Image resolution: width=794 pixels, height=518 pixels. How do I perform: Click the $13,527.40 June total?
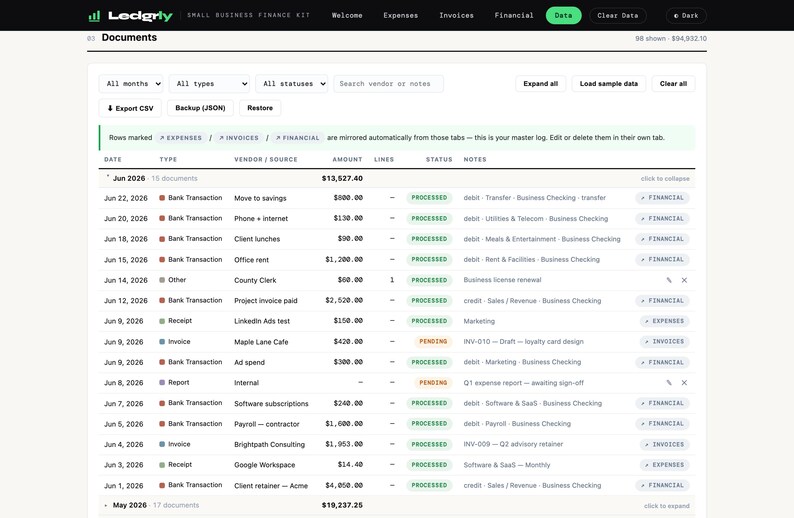point(342,178)
